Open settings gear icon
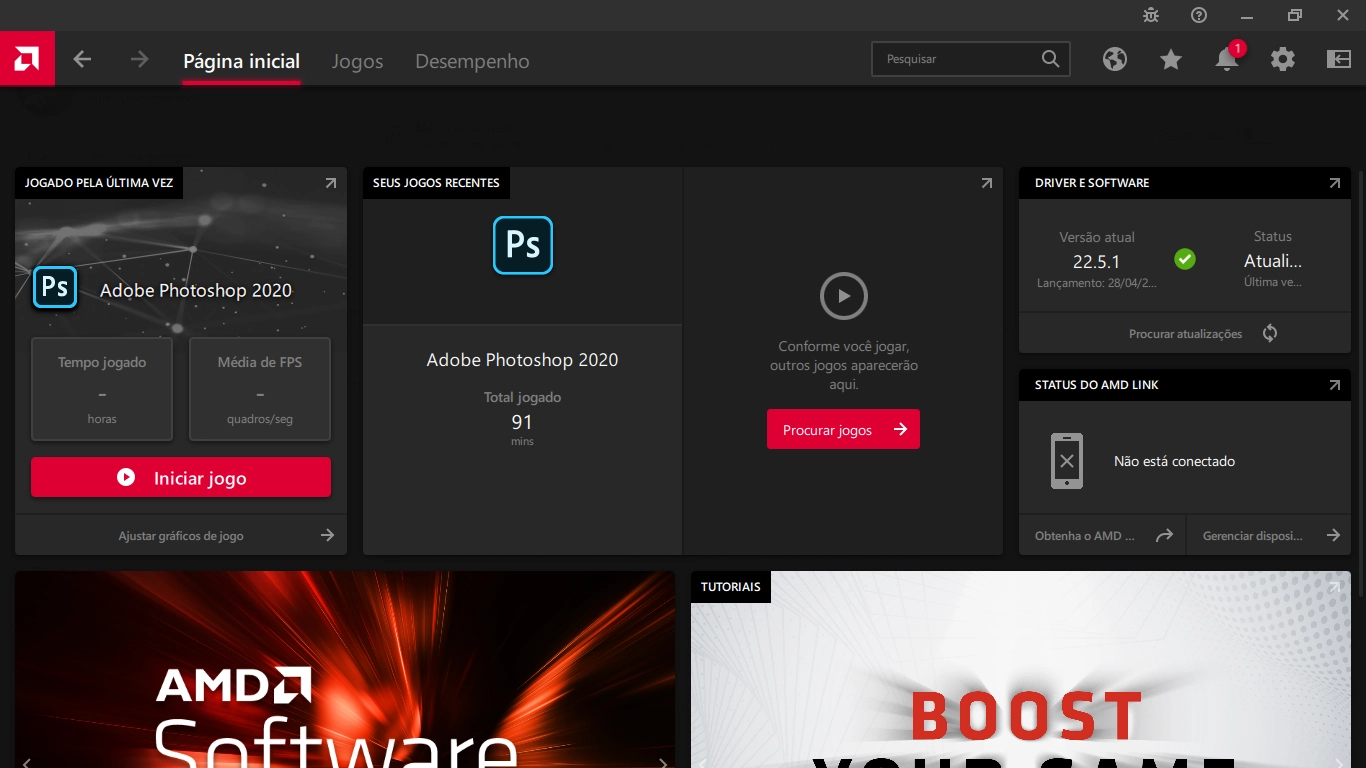1366x768 pixels. 1283,59
